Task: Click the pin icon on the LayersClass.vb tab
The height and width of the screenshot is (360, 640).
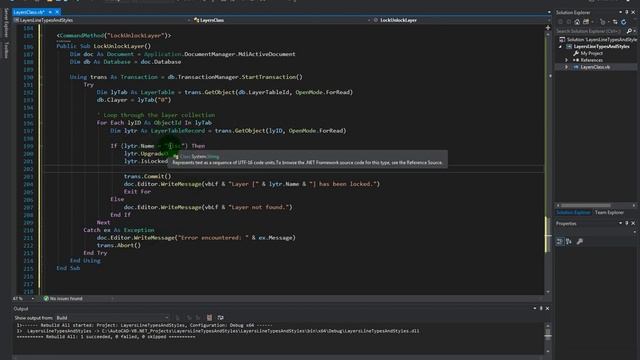Action: click(50, 12)
